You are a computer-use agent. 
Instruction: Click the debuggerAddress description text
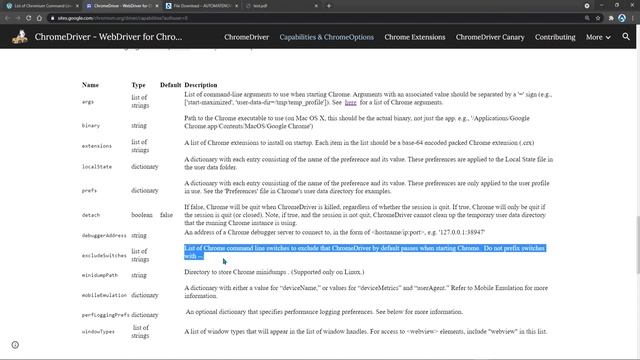click(334, 232)
